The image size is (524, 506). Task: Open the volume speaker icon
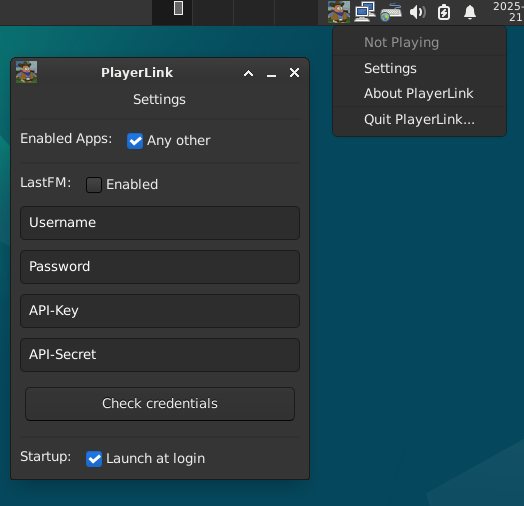(x=417, y=12)
